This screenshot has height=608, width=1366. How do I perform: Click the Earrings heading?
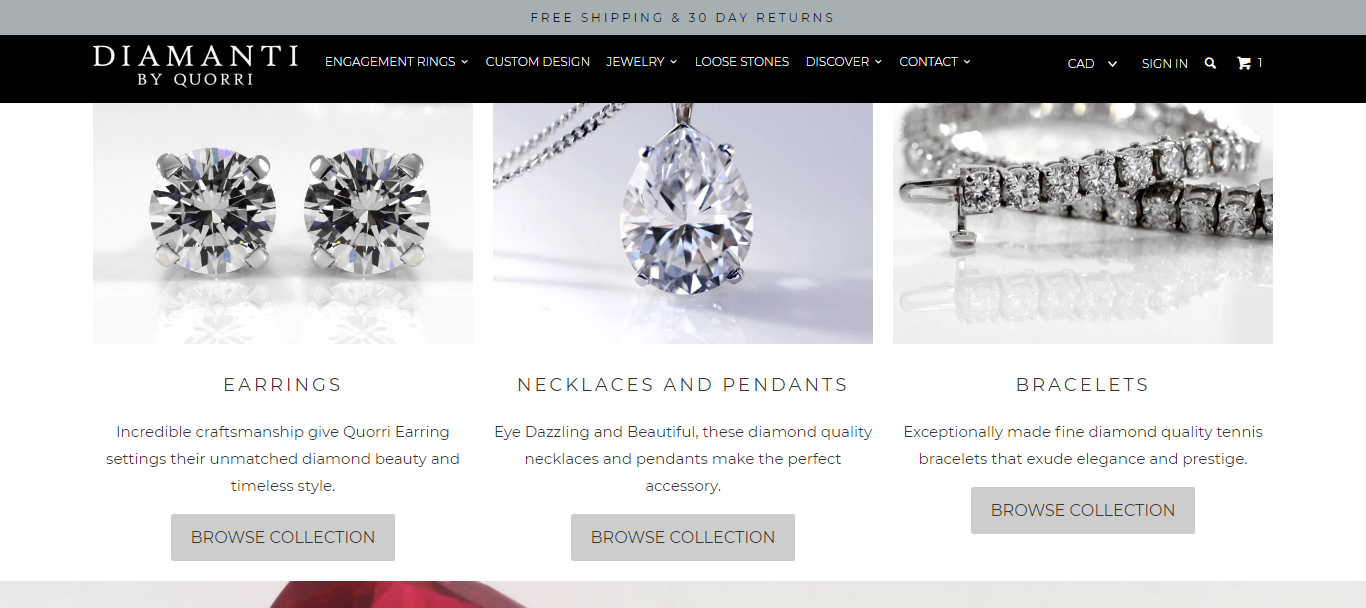click(283, 384)
